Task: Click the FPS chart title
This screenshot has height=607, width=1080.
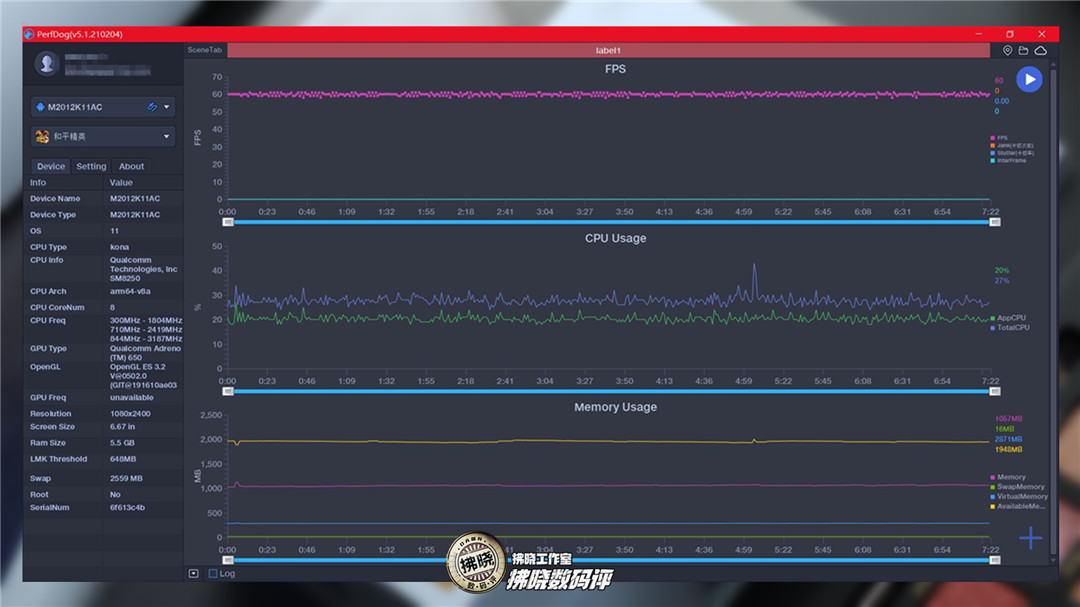Action: [615, 69]
